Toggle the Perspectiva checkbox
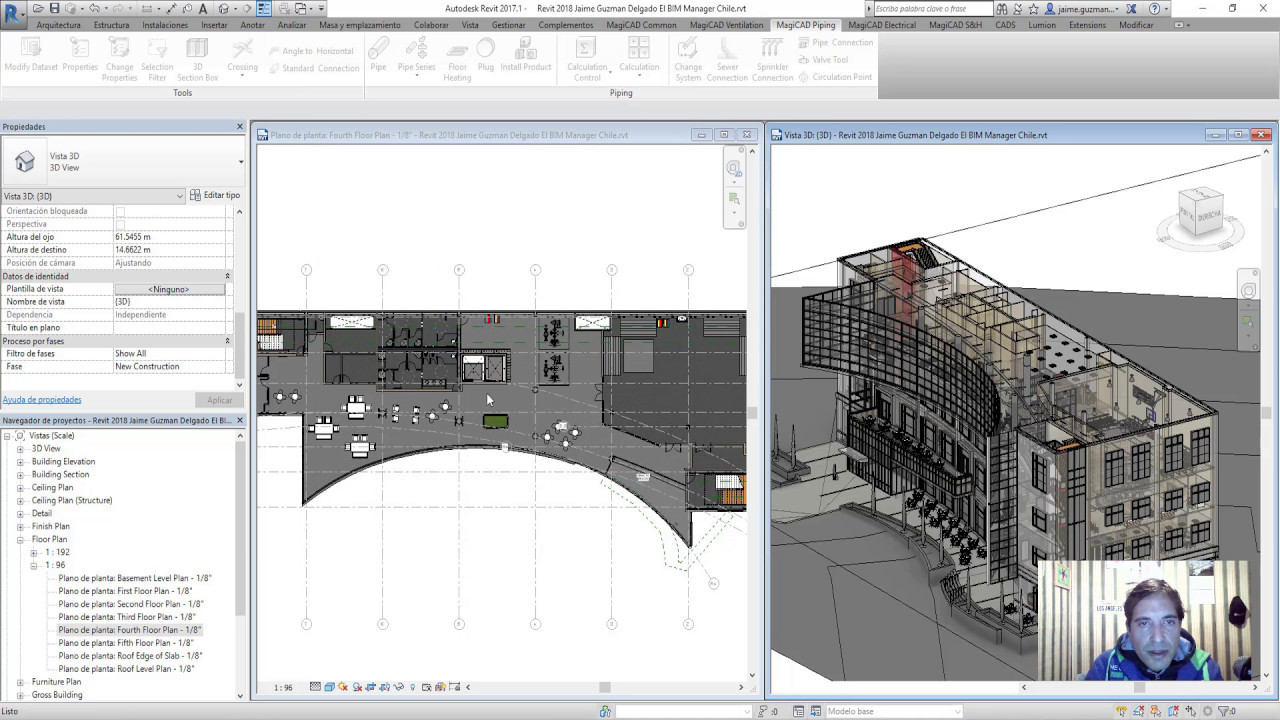This screenshot has width=1280, height=720. [120, 225]
